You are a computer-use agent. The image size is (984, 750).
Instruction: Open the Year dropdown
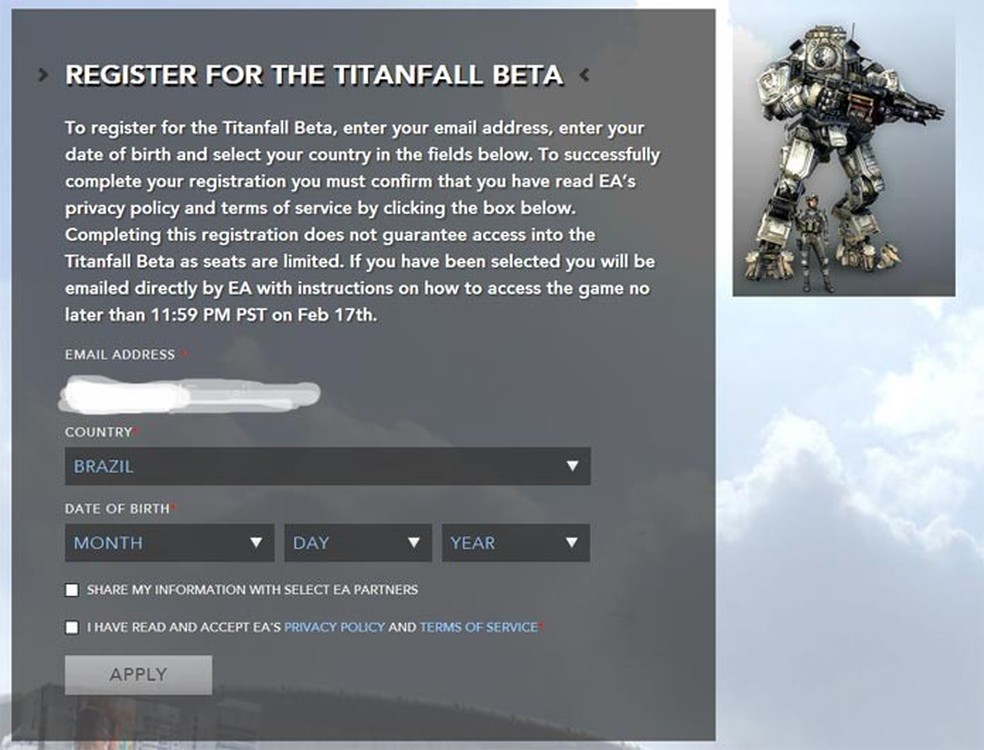tap(515, 543)
